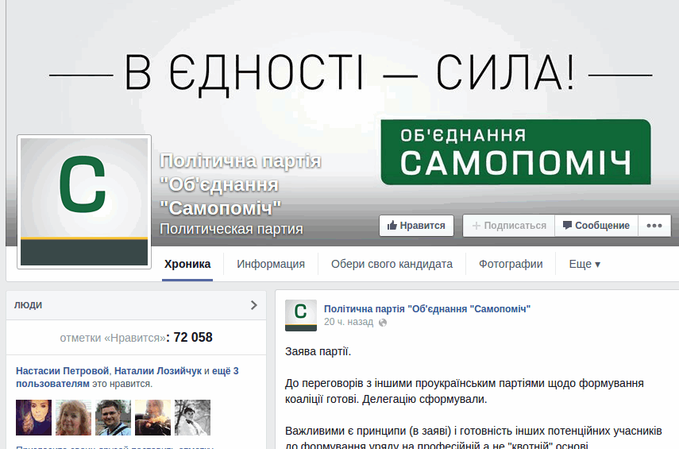Click the post timestamp 20 ч. назад

349,322
